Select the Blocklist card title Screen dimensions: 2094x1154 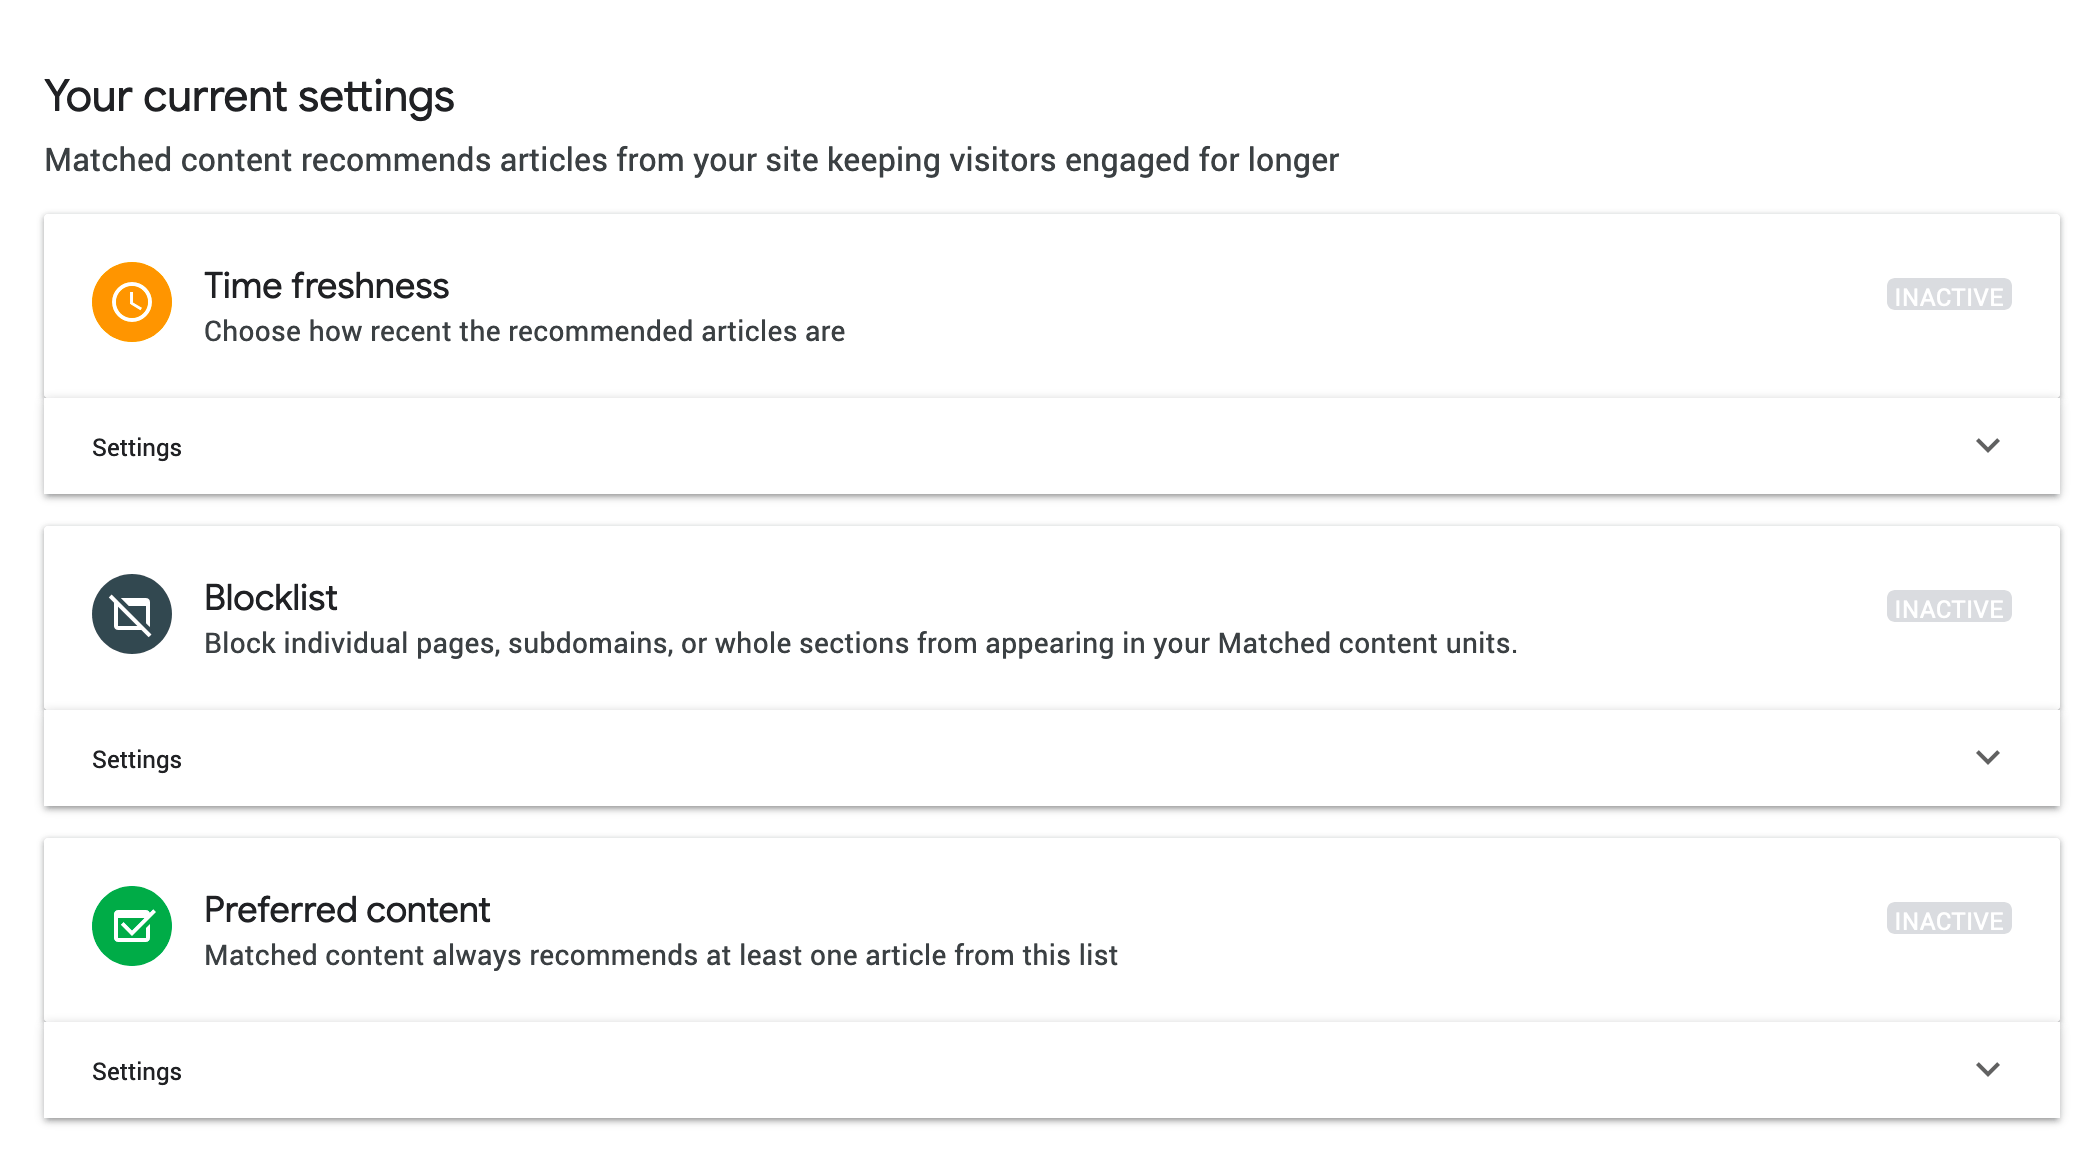click(x=270, y=598)
